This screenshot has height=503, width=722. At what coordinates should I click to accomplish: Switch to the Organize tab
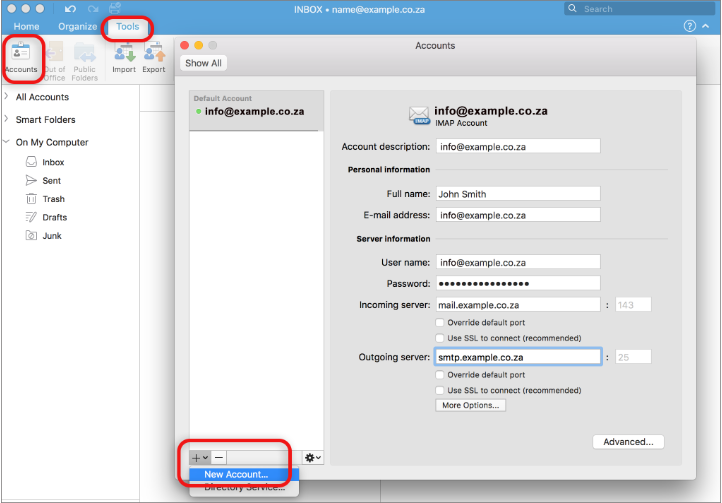(77, 26)
